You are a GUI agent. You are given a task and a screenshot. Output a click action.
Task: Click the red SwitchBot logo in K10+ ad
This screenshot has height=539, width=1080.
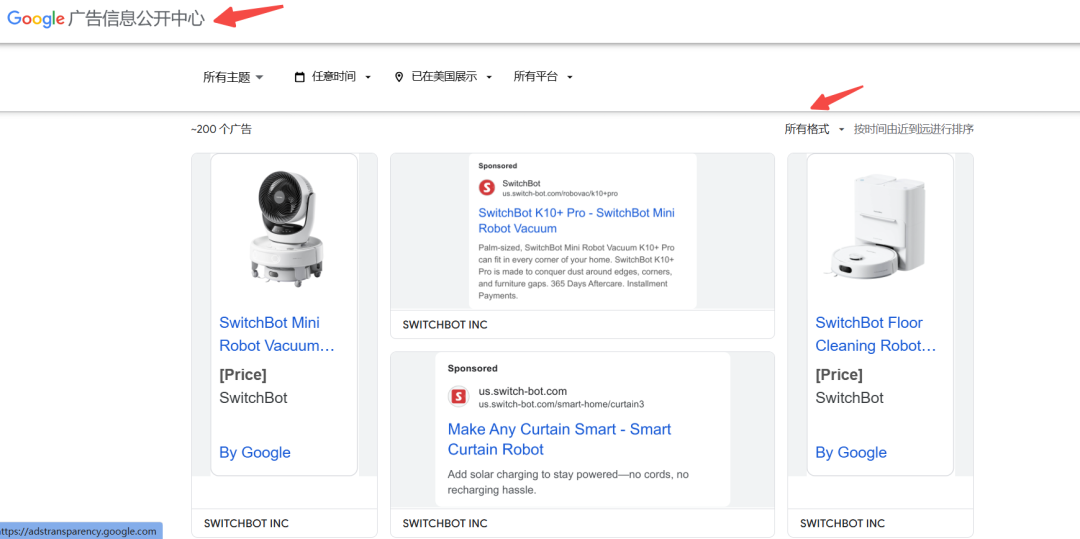click(487, 187)
